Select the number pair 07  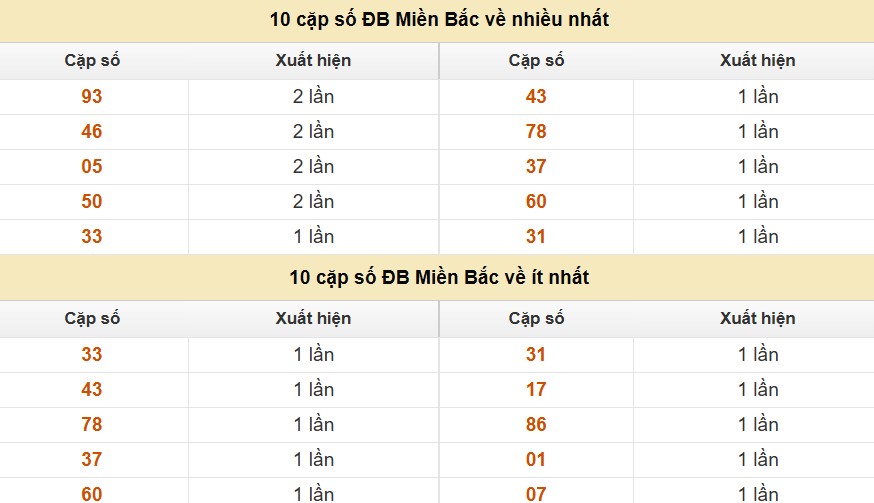pos(536,493)
